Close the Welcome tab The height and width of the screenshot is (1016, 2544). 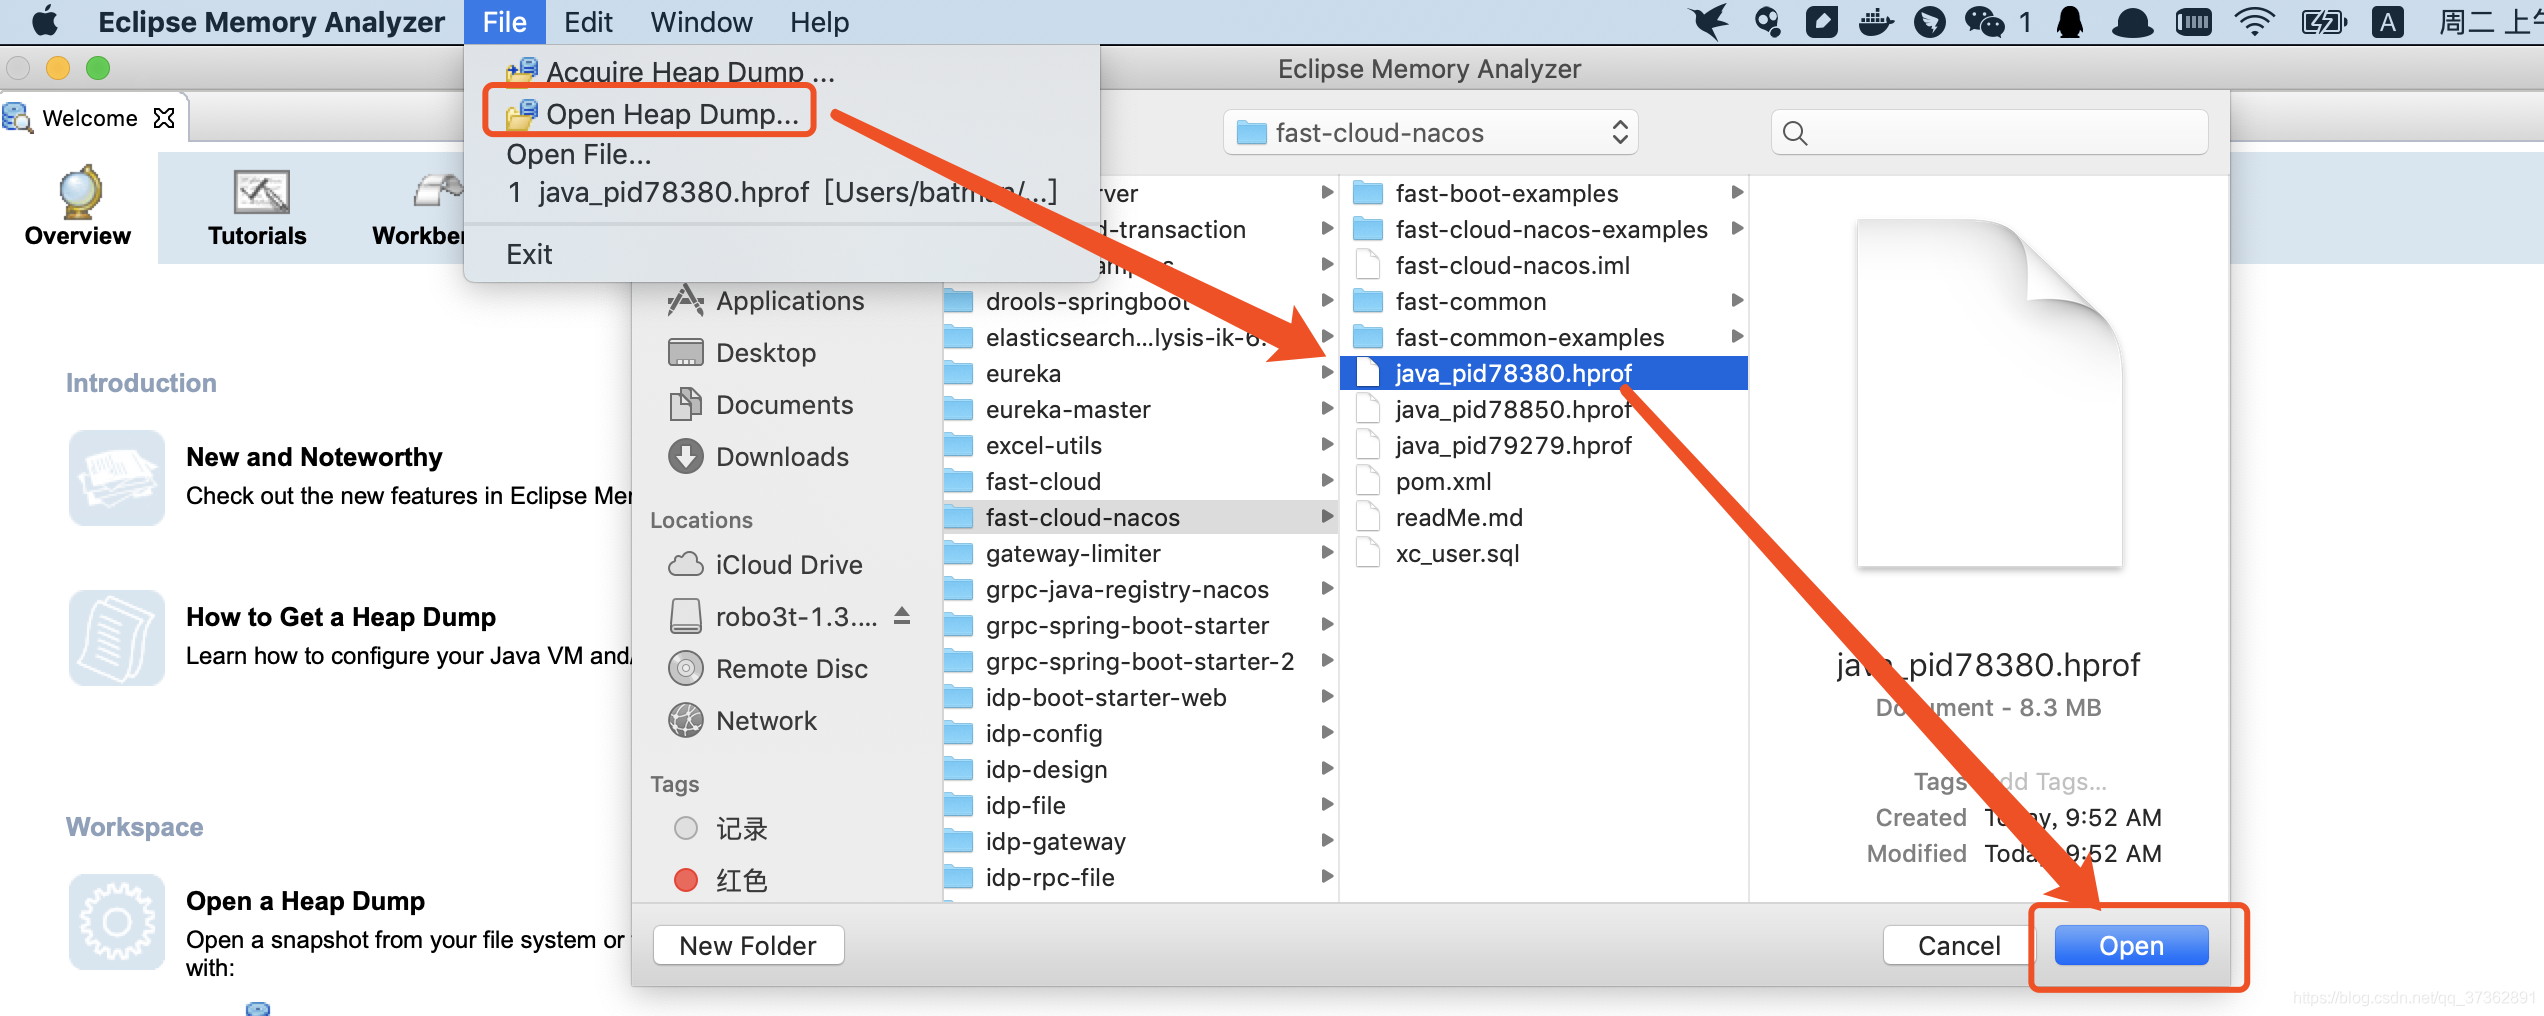pyautogui.click(x=164, y=118)
